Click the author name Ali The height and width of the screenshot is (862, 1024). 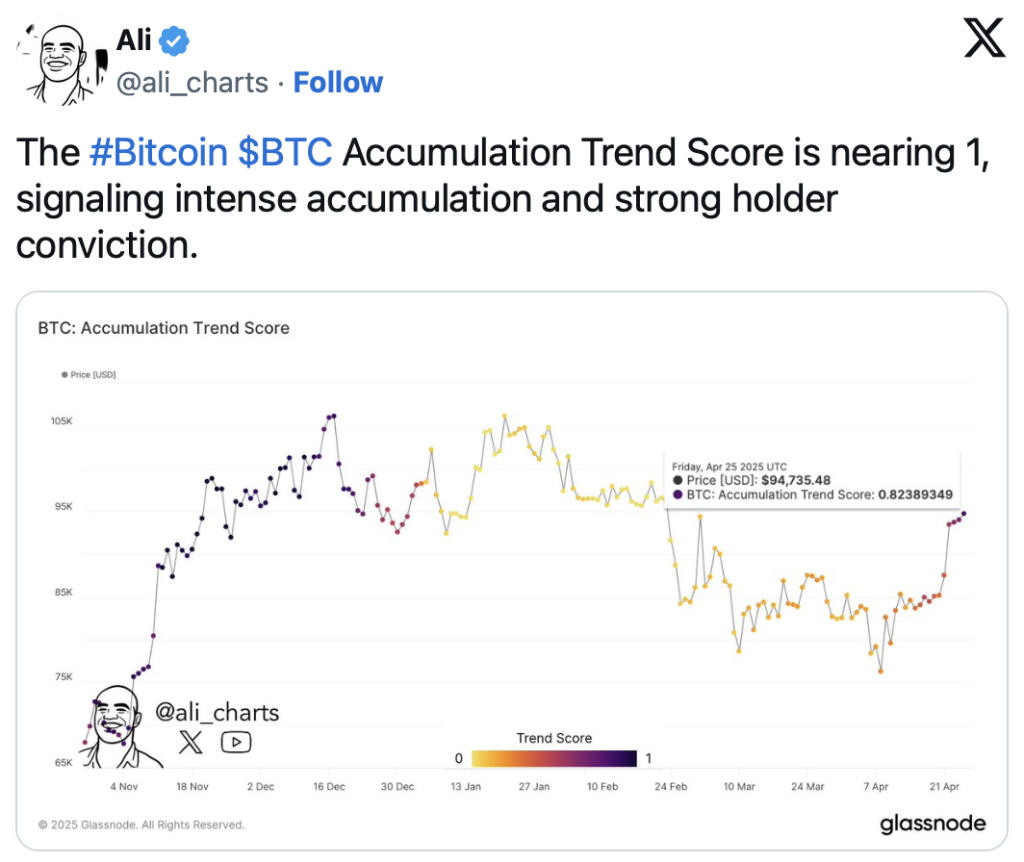pos(134,40)
